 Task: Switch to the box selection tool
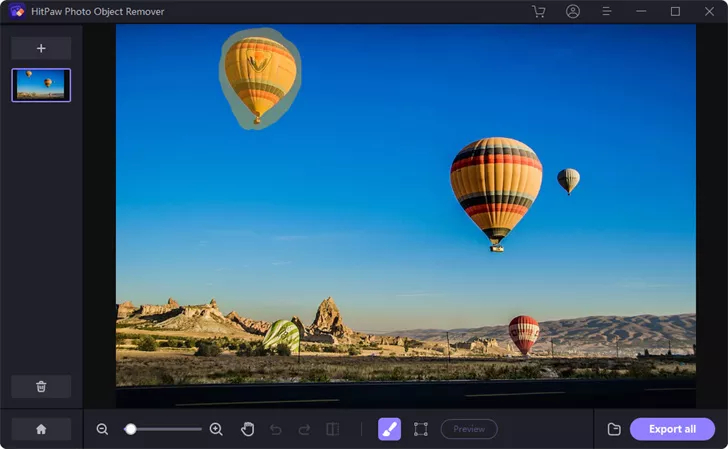click(x=421, y=429)
